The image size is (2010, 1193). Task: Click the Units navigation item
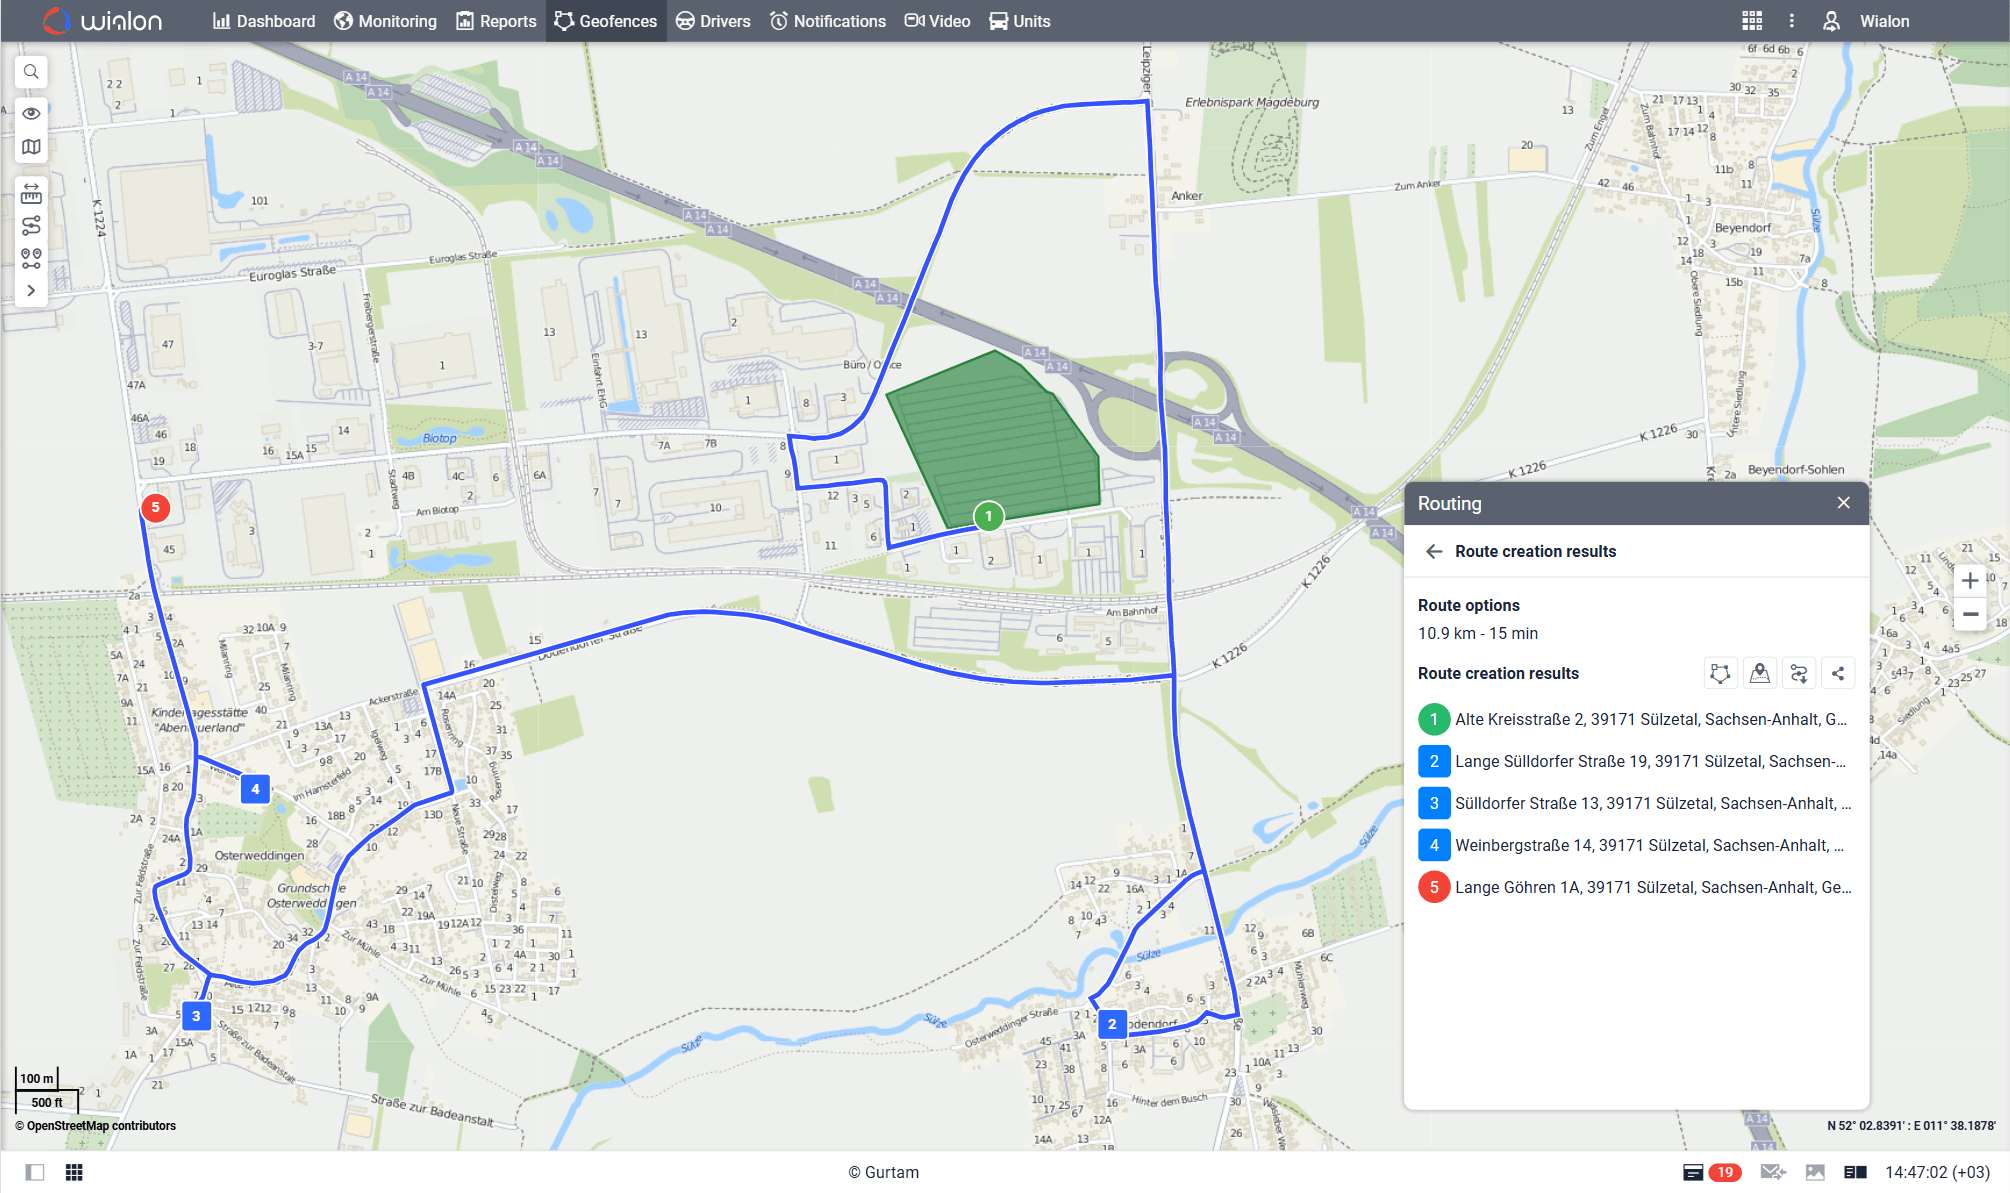coord(1025,20)
